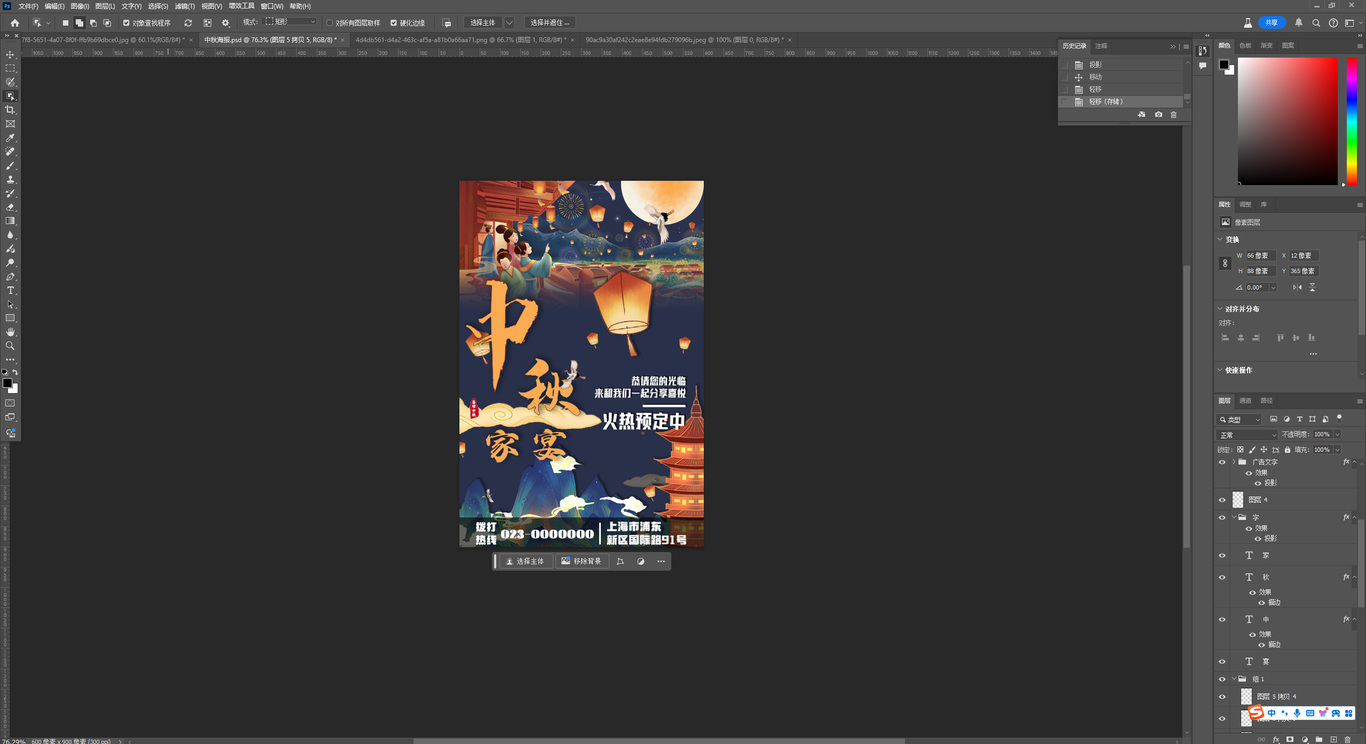Click 选择主体 in contextual task bar
Viewport: 1366px width, 744px height.
[524, 561]
